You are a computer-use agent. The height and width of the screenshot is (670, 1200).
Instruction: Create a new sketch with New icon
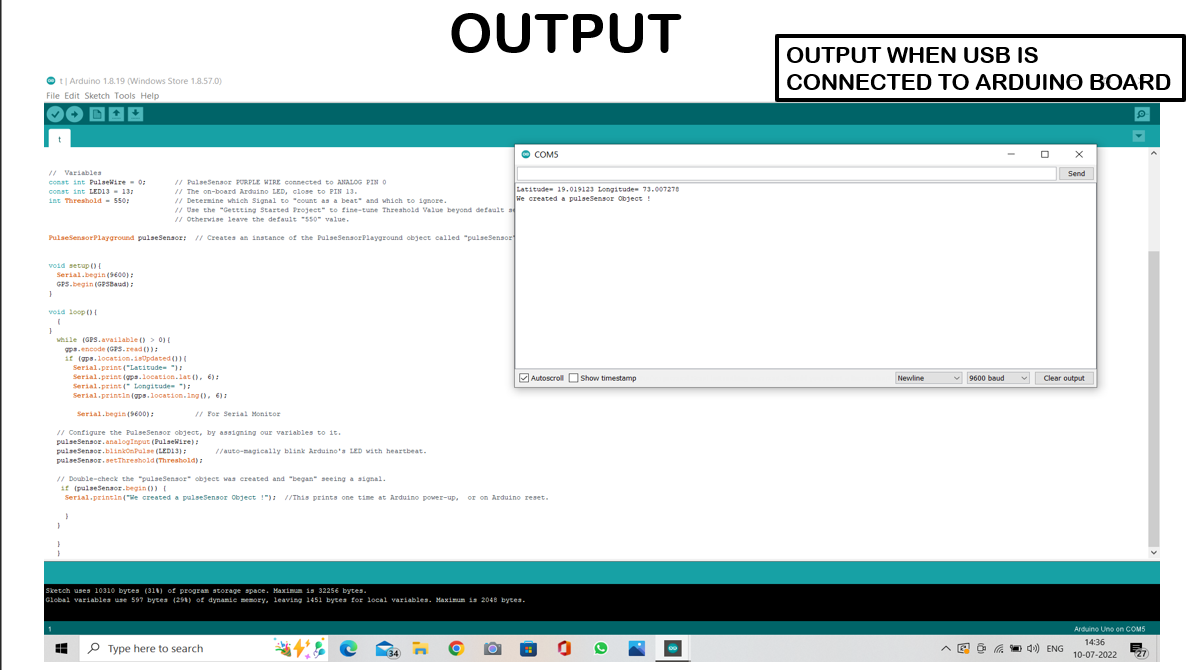[x=97, y=114]
